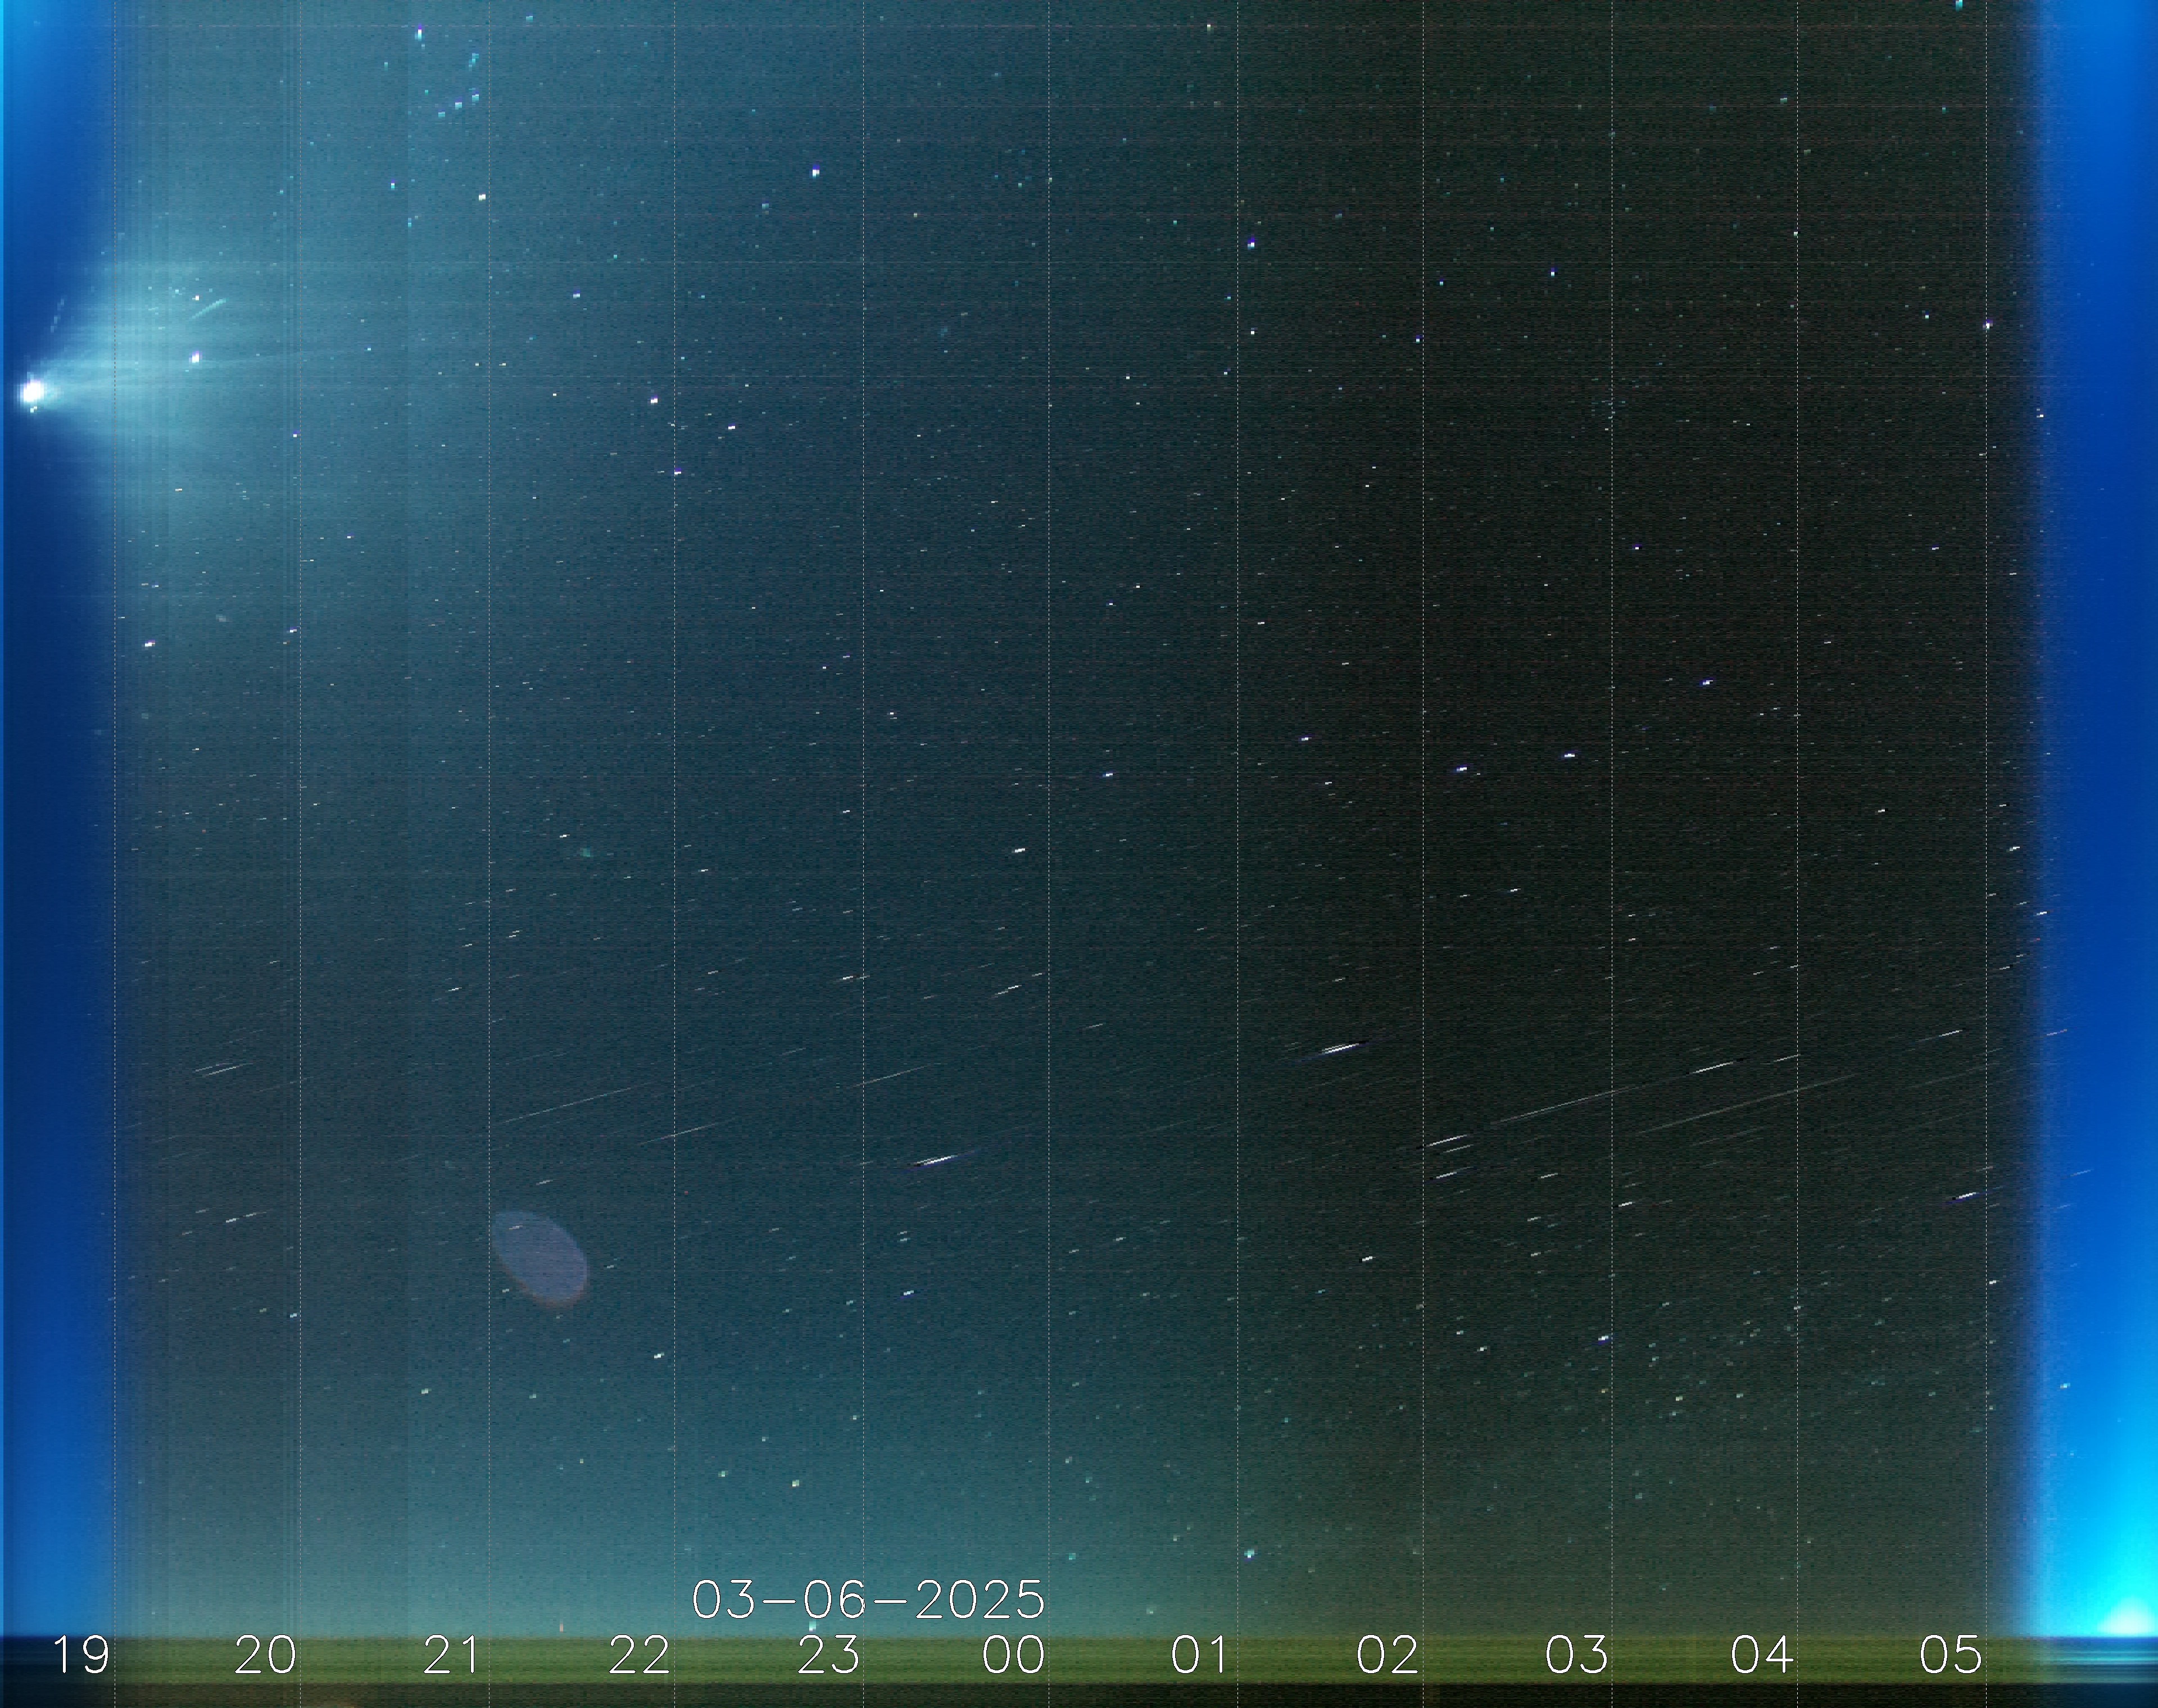Viewport: 2158px width, 1708px height.
Task: Select the 23 hour label
Action: (828, 1655)
